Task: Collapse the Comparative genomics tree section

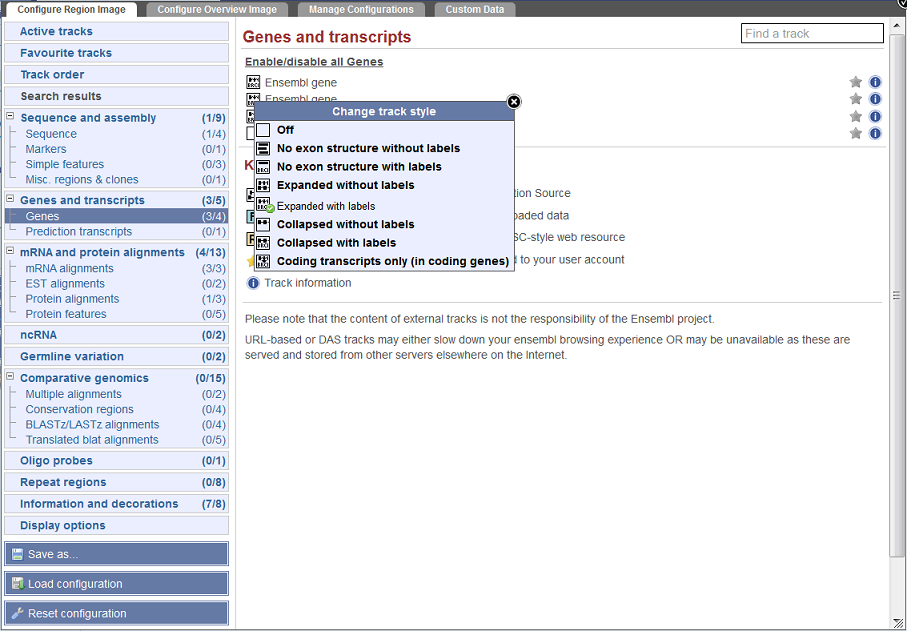Action: click(x=10, y=377)
